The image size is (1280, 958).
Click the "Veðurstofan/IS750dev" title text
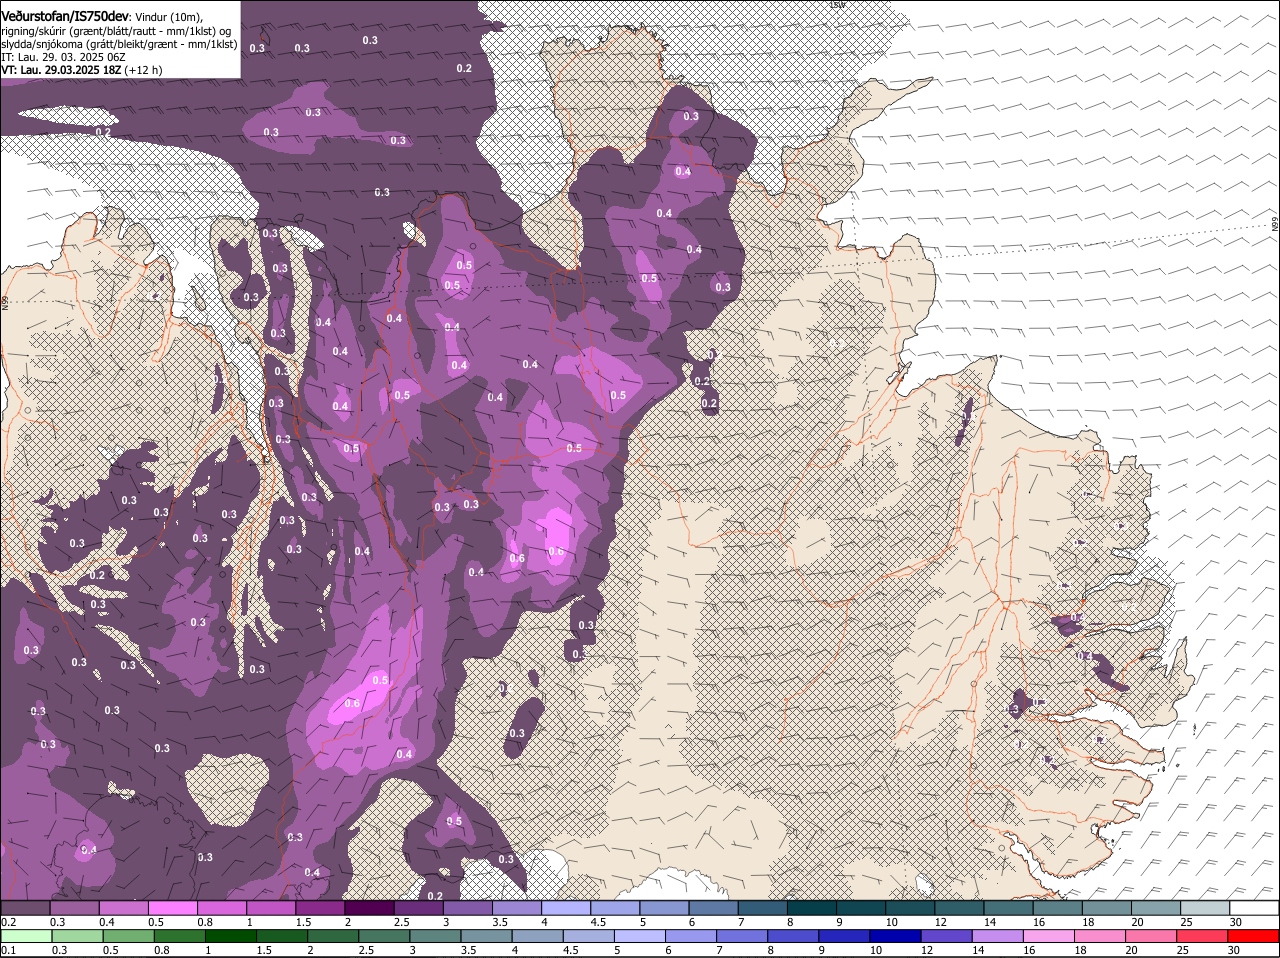click(x=65, y=16)
